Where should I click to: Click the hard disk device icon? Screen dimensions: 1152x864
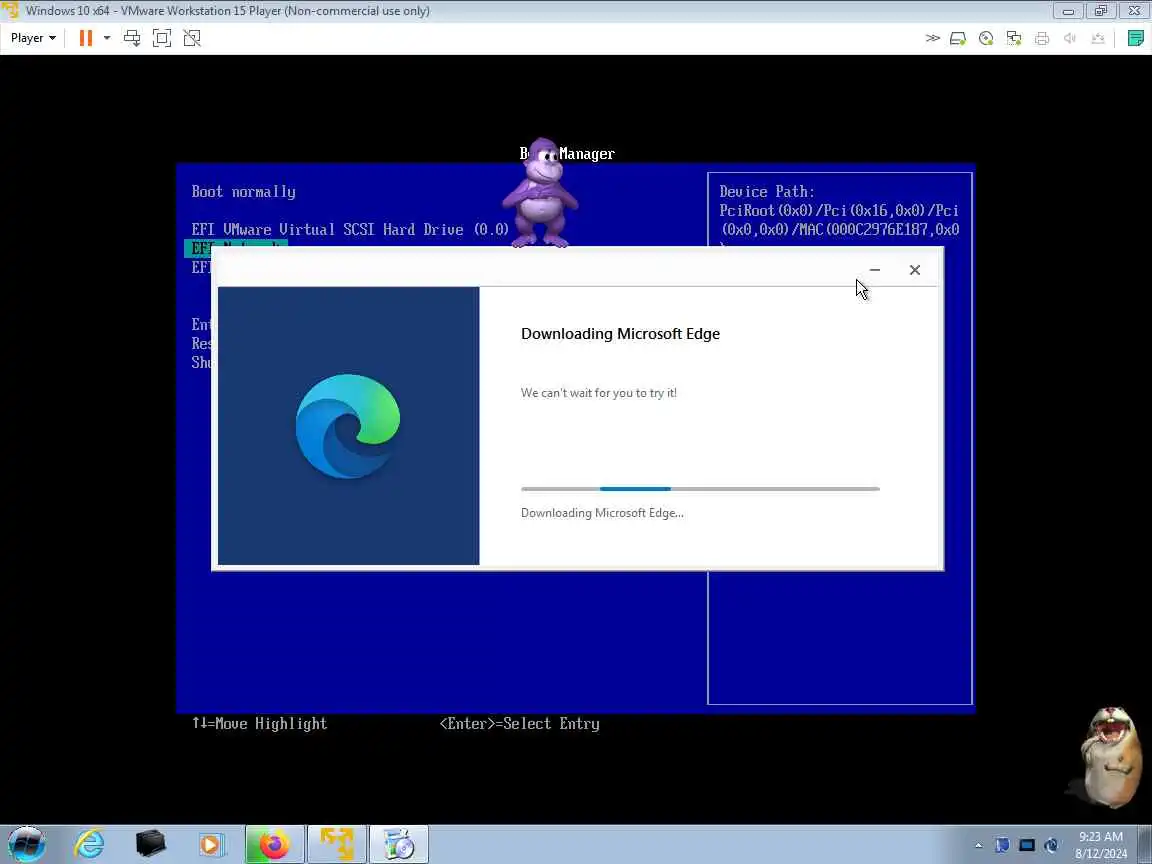[958, 38]
